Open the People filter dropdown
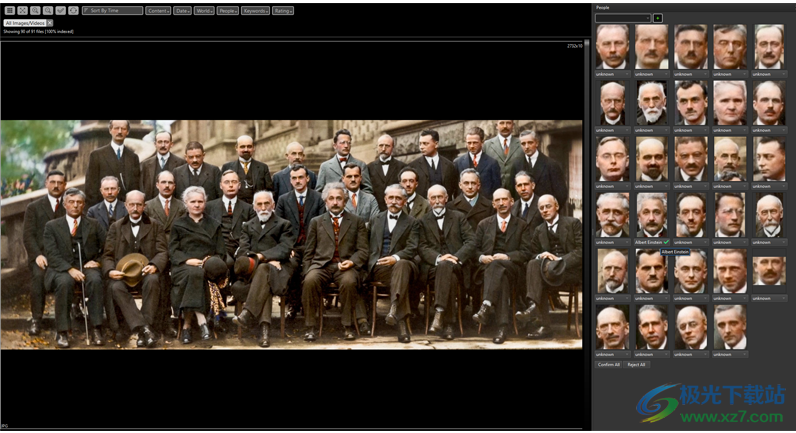This screenshot has height=433, width=796. [227, 11]
